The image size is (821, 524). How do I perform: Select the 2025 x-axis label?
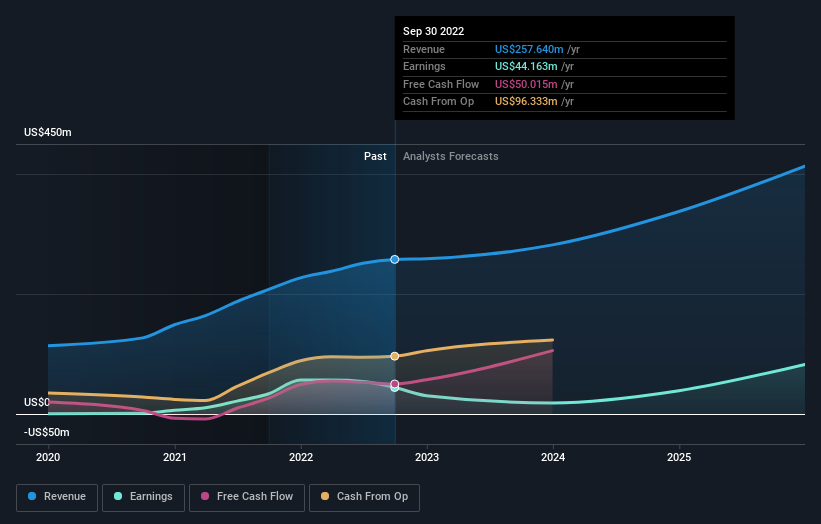pyautogui.click(x=679, y=458)
